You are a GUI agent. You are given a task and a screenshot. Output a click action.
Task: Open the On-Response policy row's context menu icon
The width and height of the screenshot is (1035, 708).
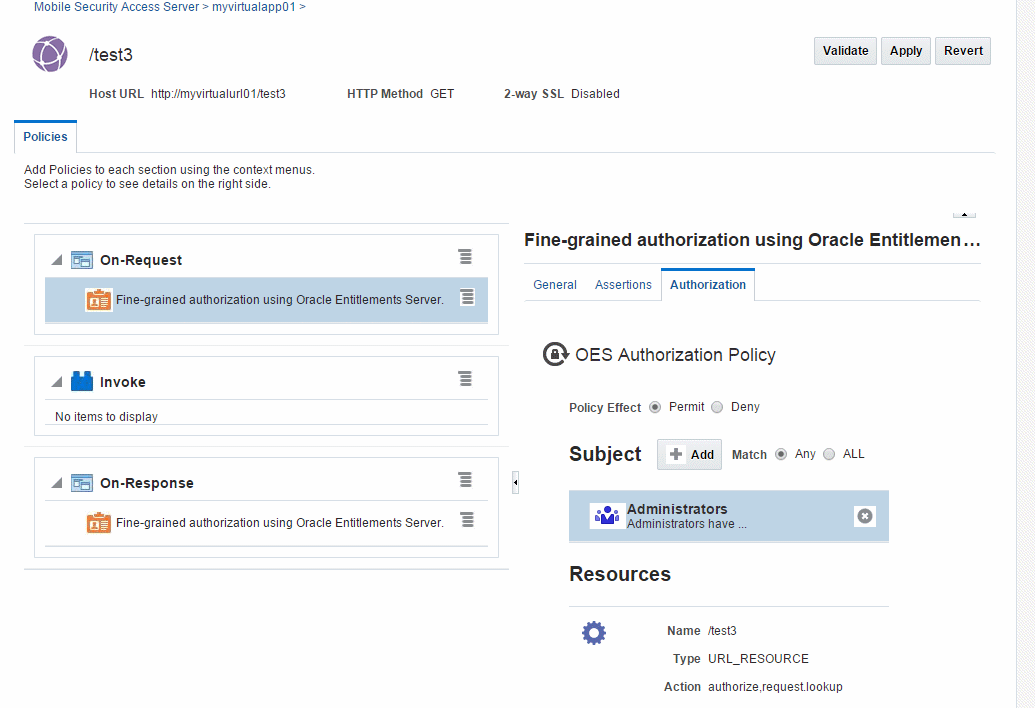tap(467, 520)
